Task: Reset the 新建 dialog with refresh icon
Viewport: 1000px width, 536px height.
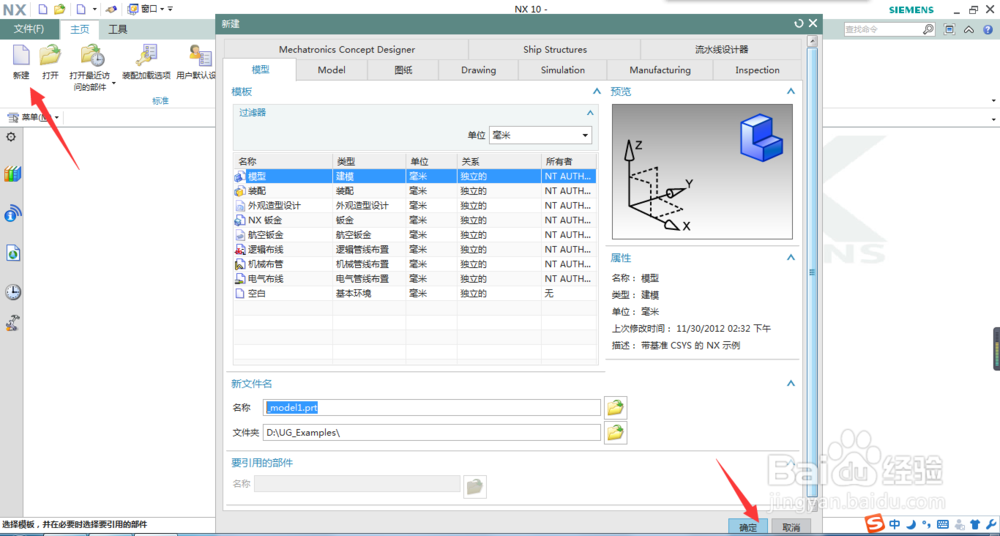Action: pos(799,24)
